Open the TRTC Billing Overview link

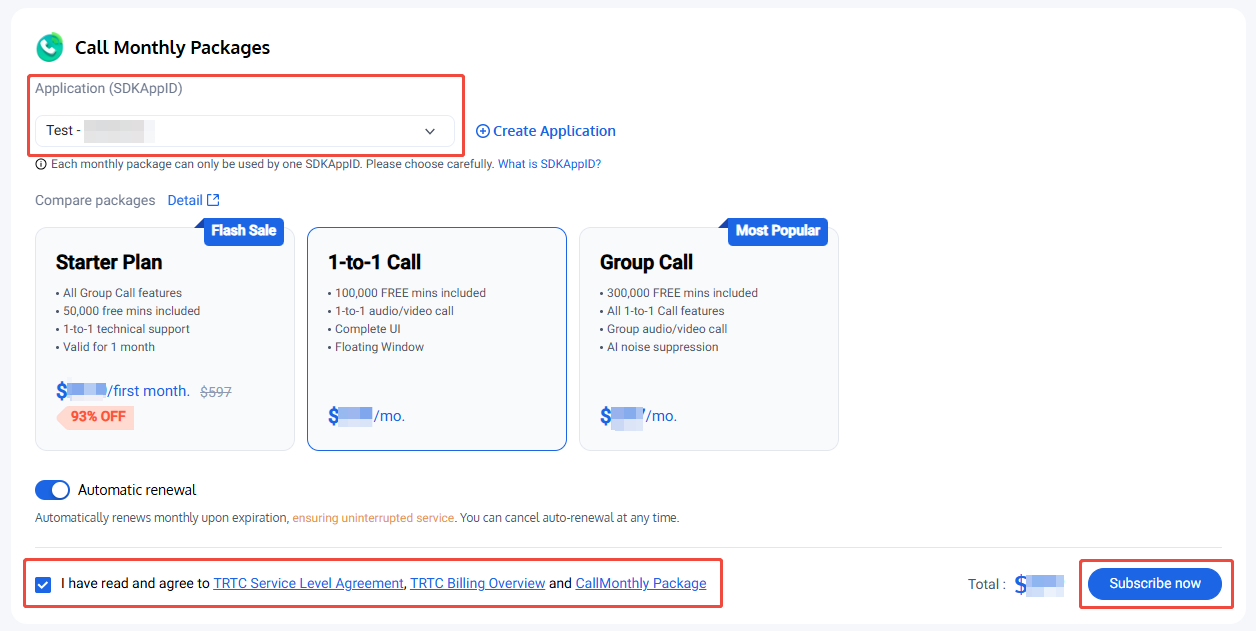coord(477,584)
